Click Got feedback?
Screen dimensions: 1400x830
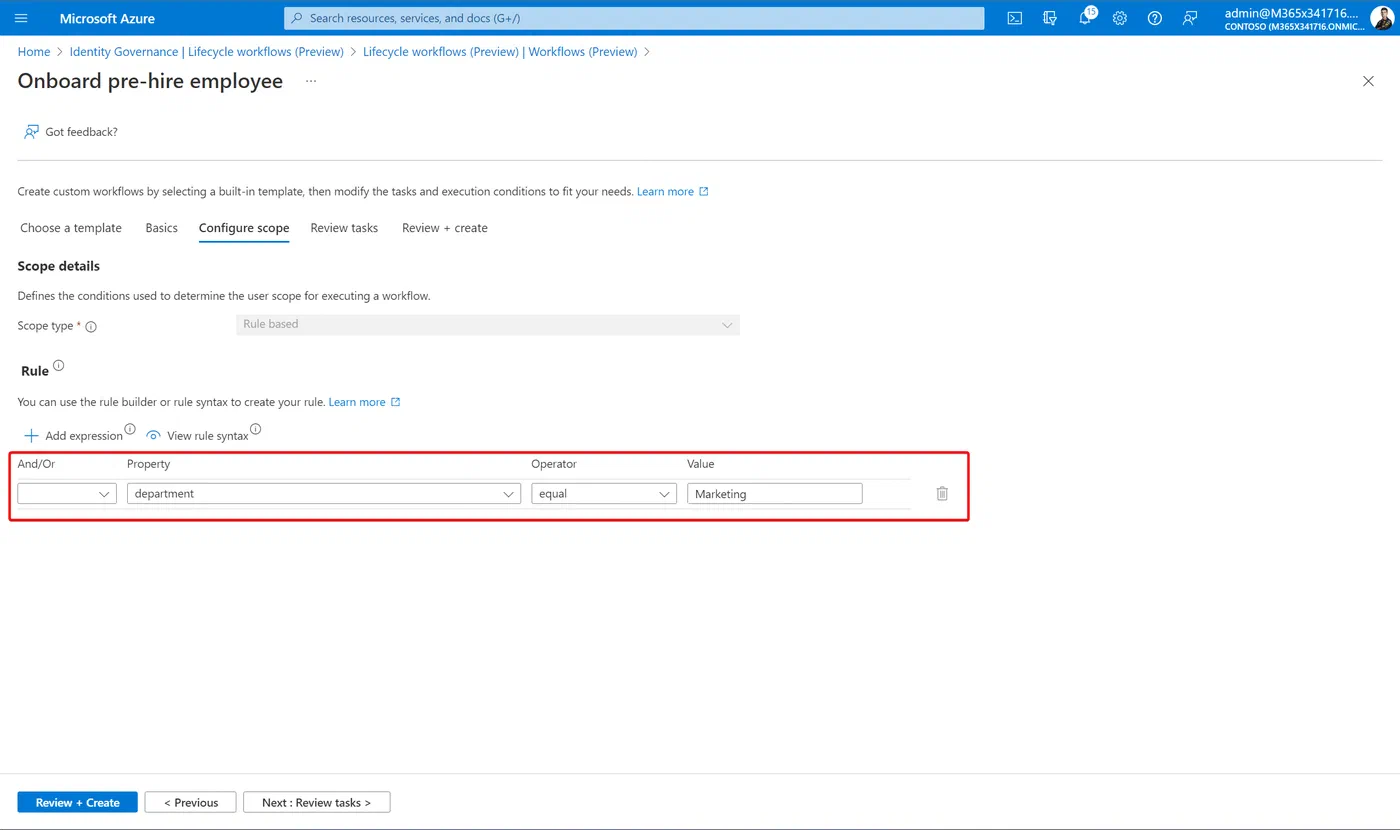71,132
